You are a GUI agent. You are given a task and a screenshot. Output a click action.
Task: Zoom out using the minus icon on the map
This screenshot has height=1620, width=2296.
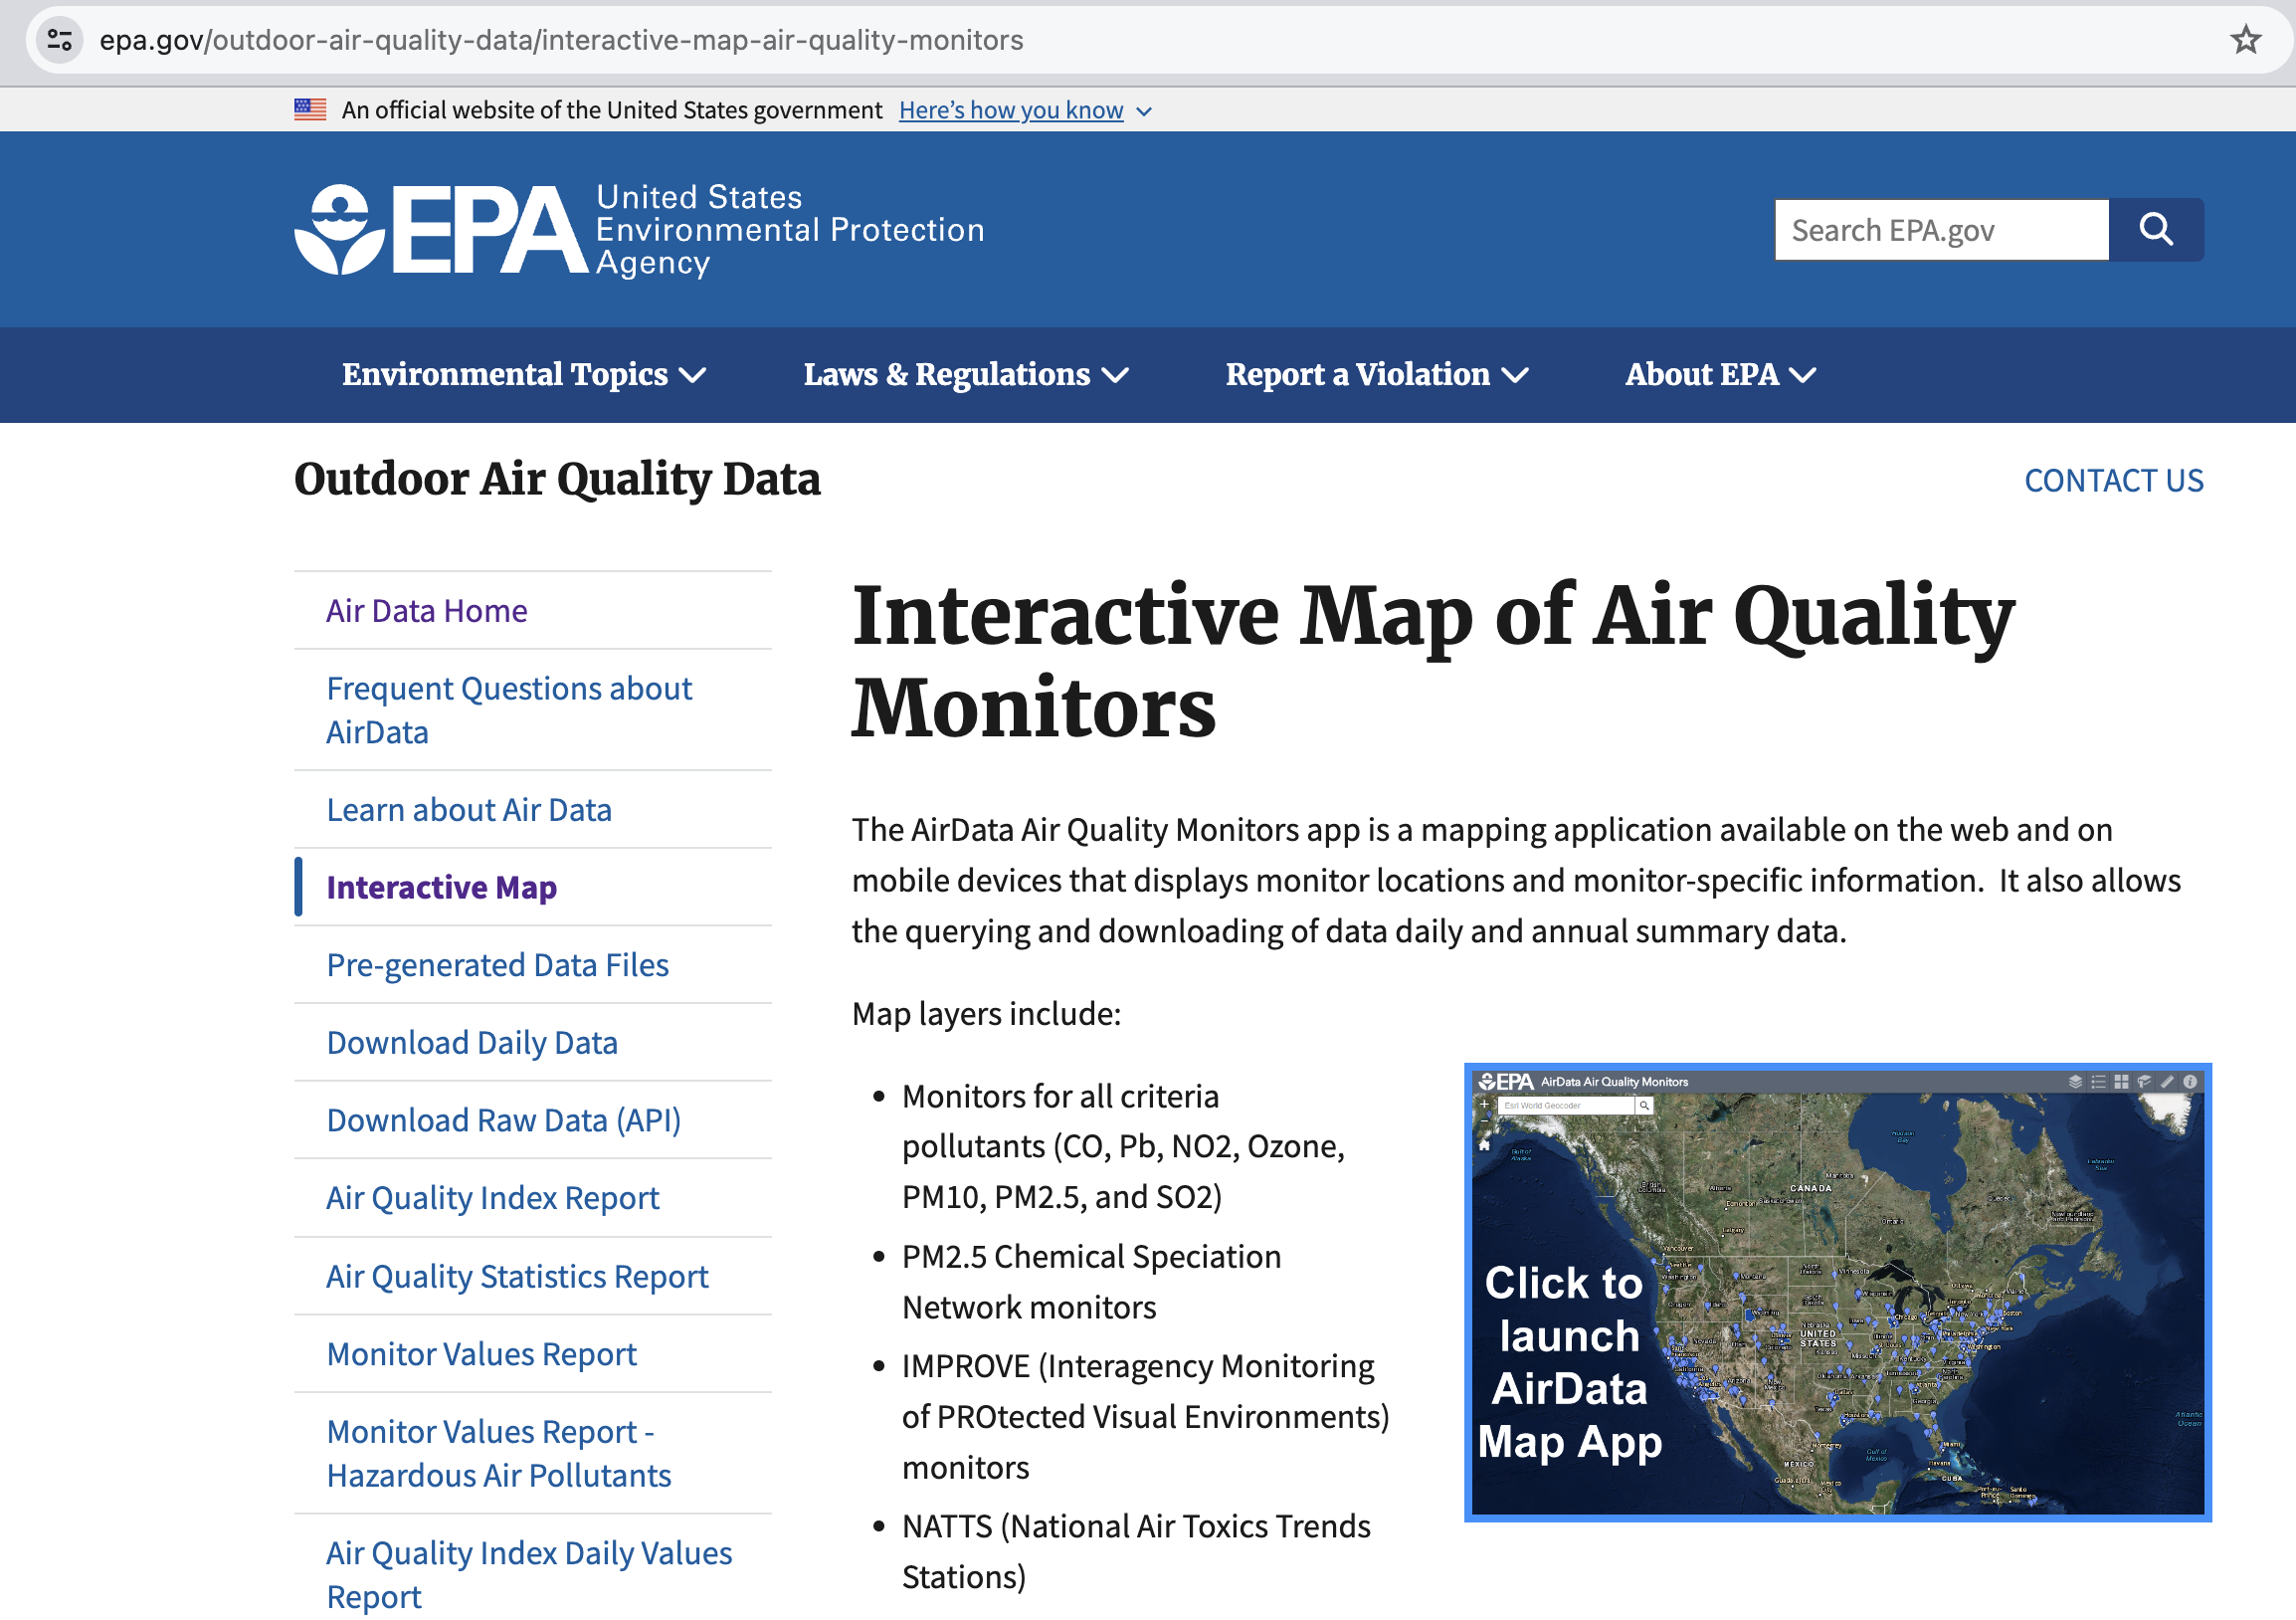click(1485, 1121)
